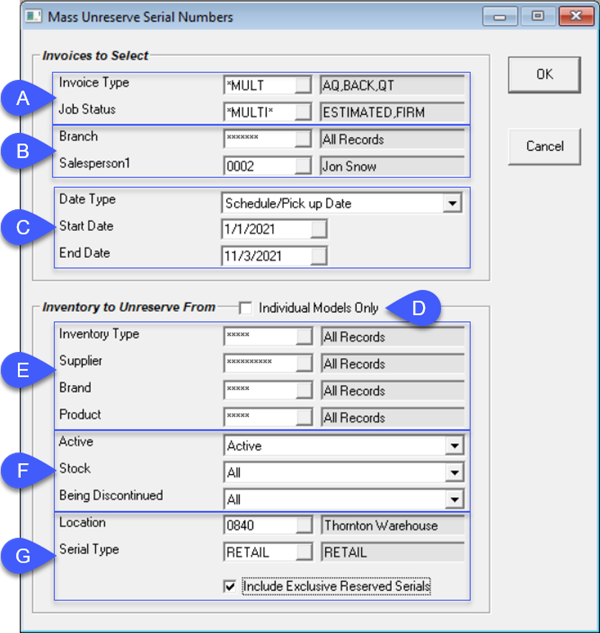Minimize the Mass Unreserve Serial Numbers window
The image size is (600, 633).
pos(500,17)
